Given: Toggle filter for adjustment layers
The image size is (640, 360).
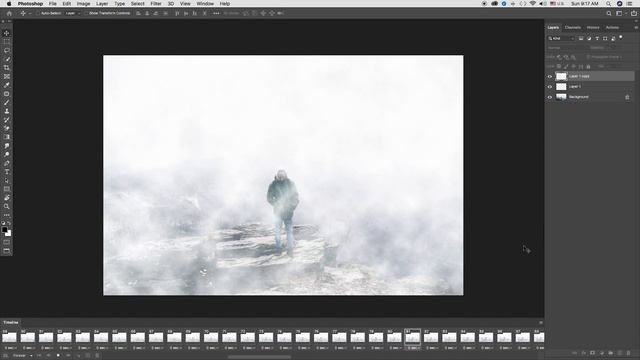Looking at the screenshot, I should click(589, 38).
